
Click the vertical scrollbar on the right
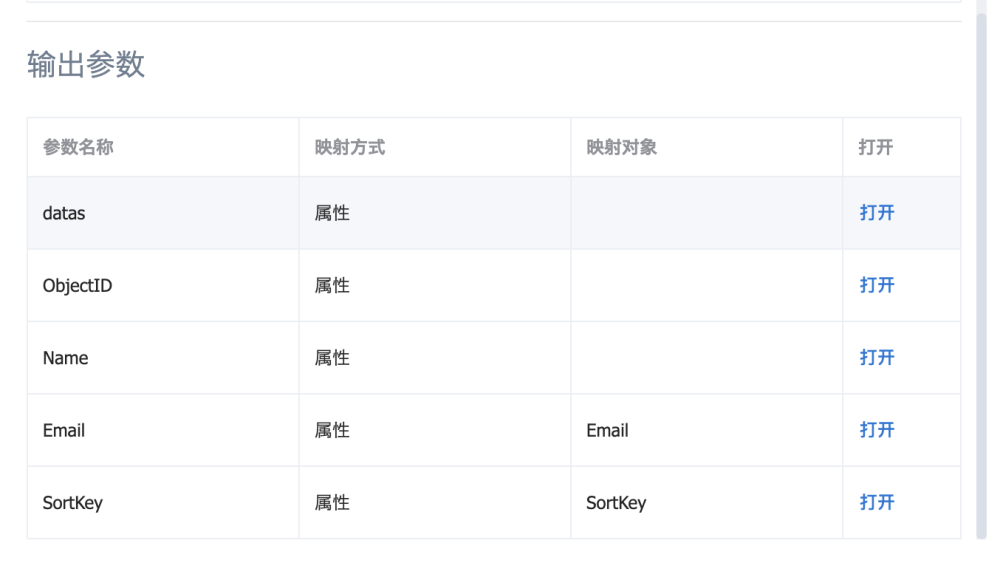click(981, 270)
